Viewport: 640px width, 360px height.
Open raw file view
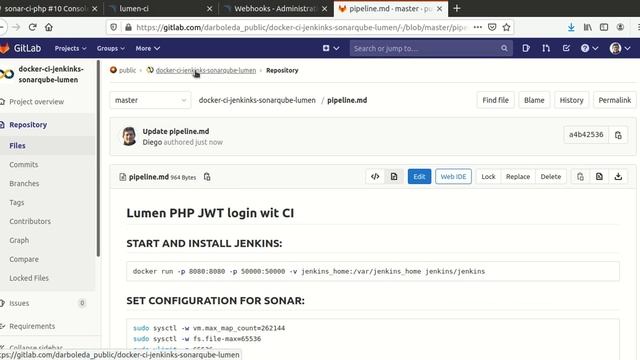coord(599,176)
